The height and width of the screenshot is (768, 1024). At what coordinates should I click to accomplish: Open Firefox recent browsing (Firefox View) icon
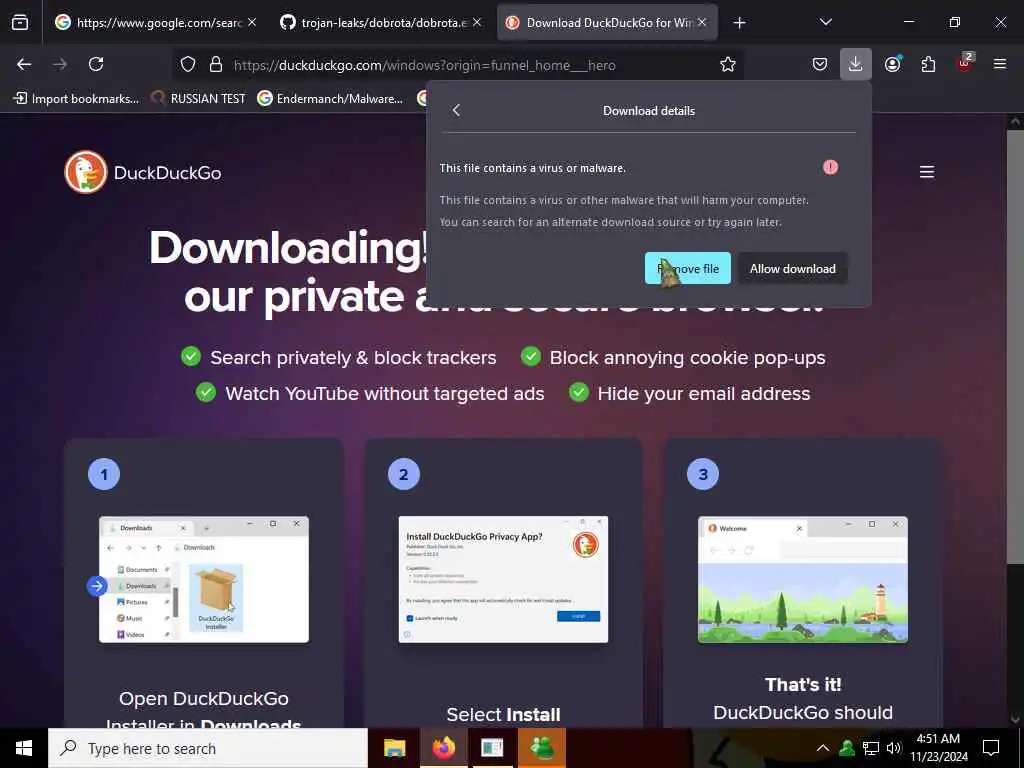20,23
